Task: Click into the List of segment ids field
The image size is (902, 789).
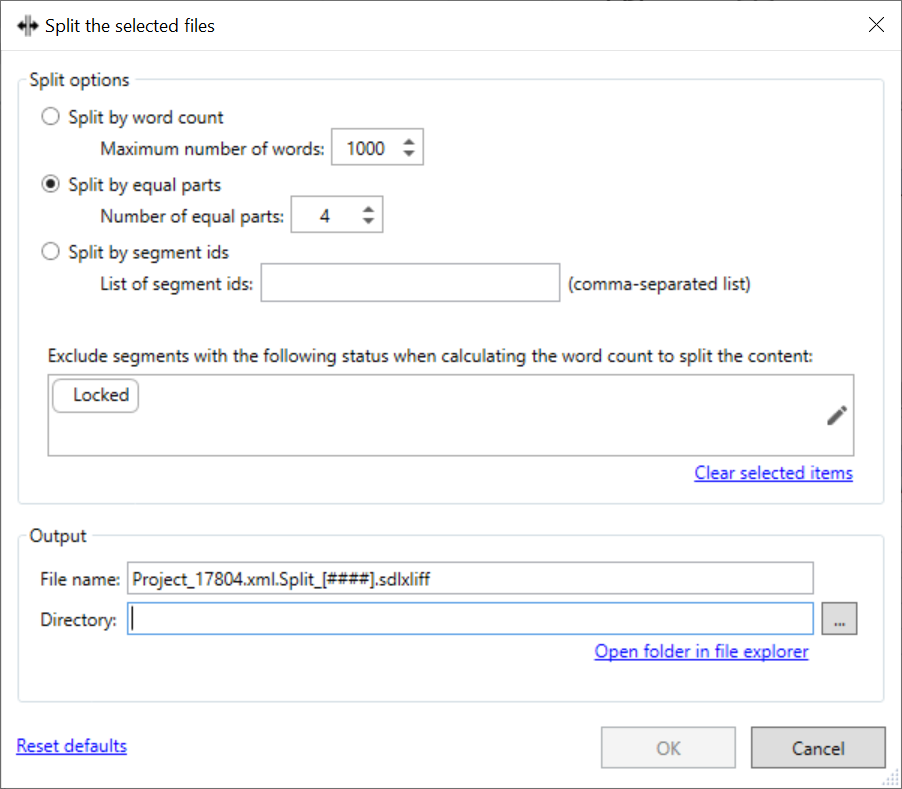Action: [x=410, y=283]
